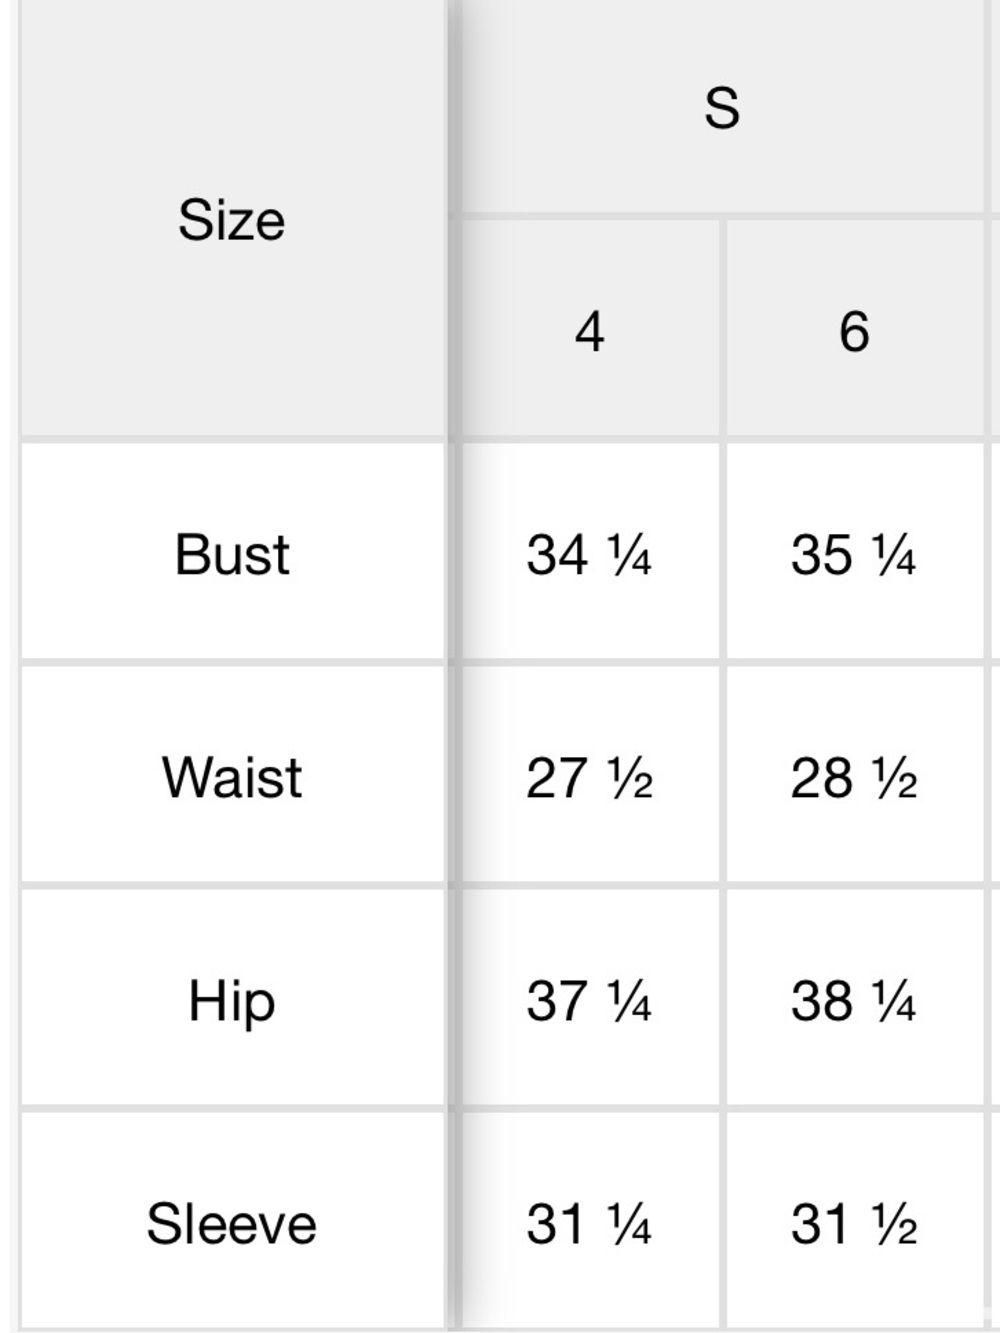Select the 38 ¼ hip measurement cell
Screen dimensions: 1000x1333
click(x=855, y=999)
